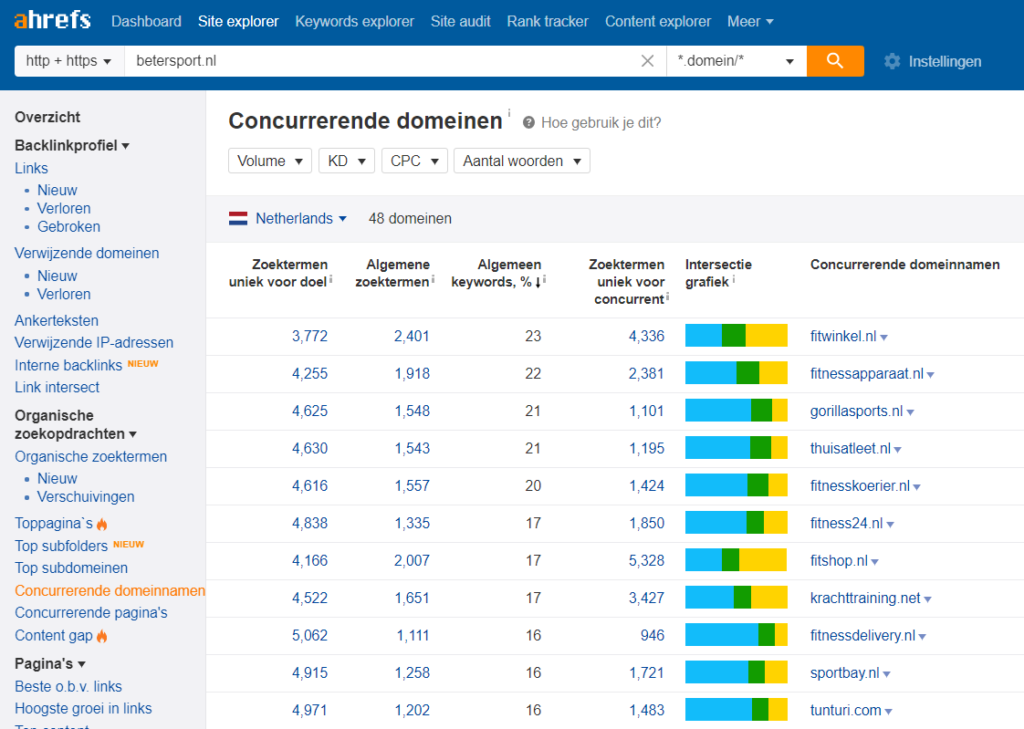
Task: Open dropdown next to gorillasports.nl
Action: (x=910, y=412)
